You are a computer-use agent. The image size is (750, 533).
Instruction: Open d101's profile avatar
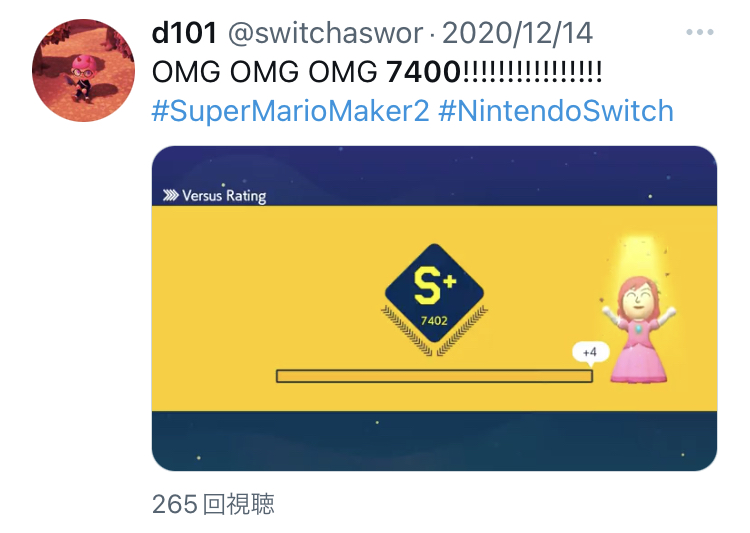coord(83,70)
